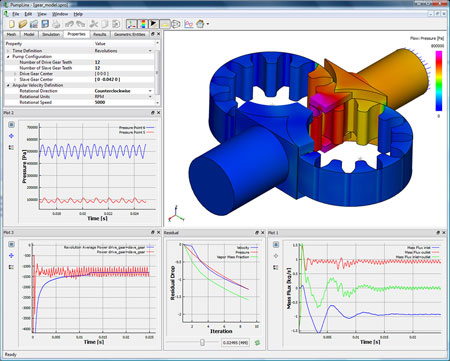This screenshot has width=450, height=361.
Task: Expand the Slave Gear Center row
Action: coord(15,79)
